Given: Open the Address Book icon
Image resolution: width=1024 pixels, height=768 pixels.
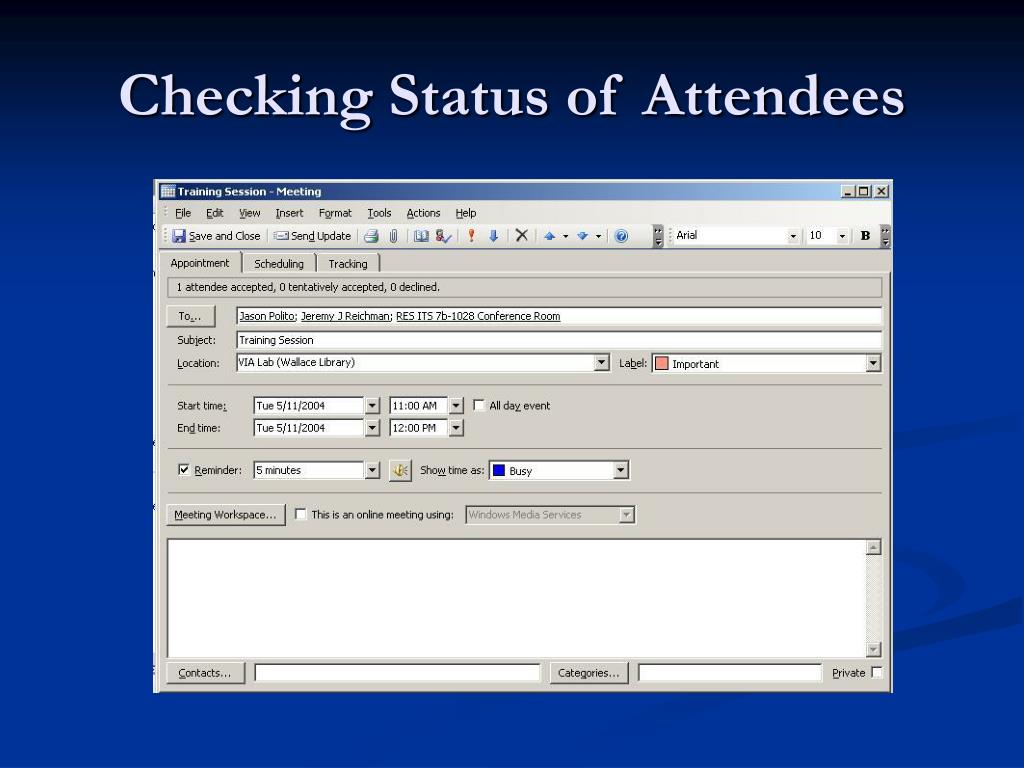Looking at the screenshot, I should pos(421,236).
